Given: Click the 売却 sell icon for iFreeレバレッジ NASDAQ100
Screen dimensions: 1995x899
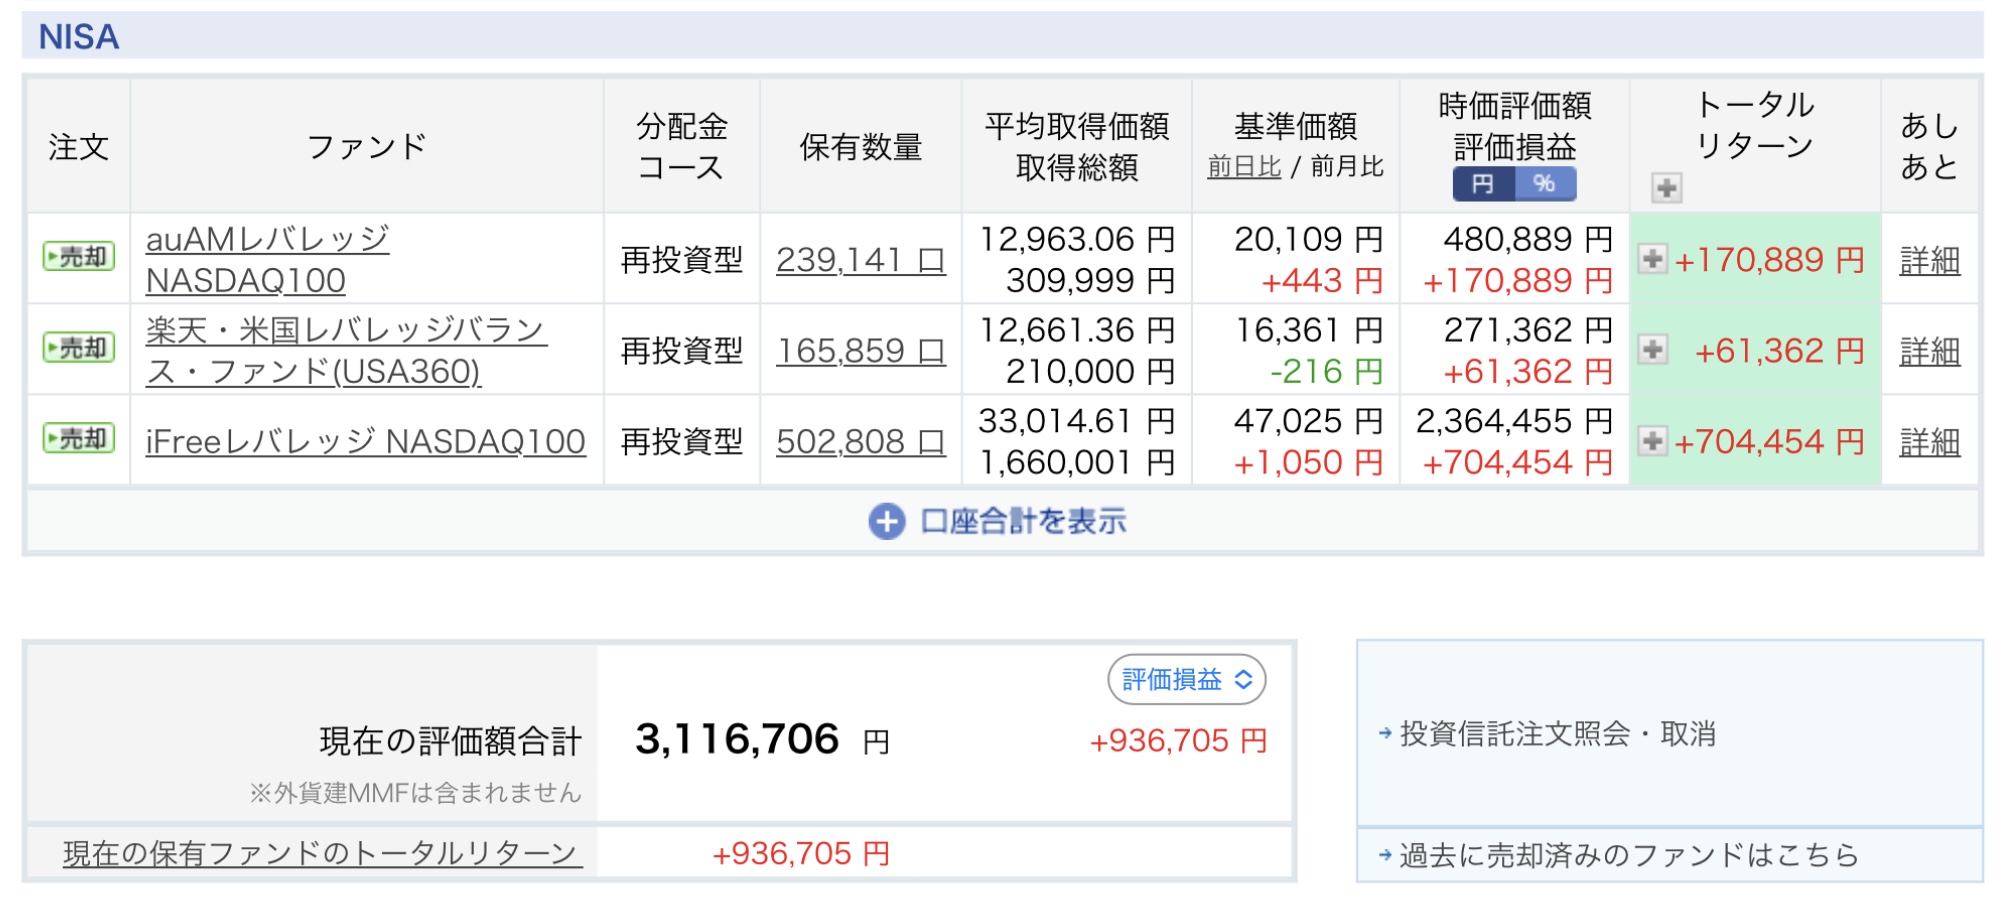Looking at the screenshot, I should click(78, 439).
